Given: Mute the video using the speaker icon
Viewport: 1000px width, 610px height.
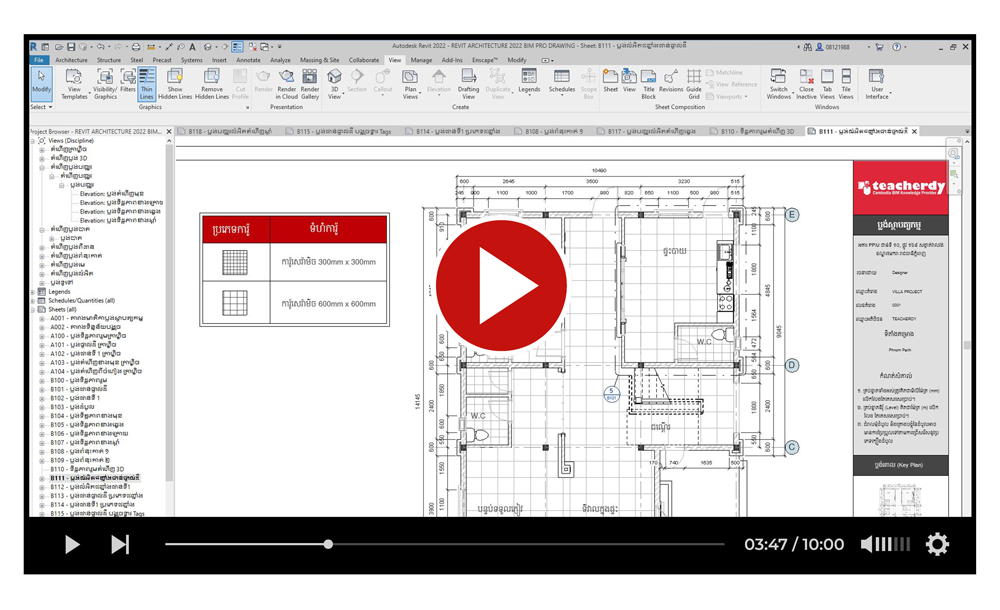Looking at the screenshot, I should (867, 544).
